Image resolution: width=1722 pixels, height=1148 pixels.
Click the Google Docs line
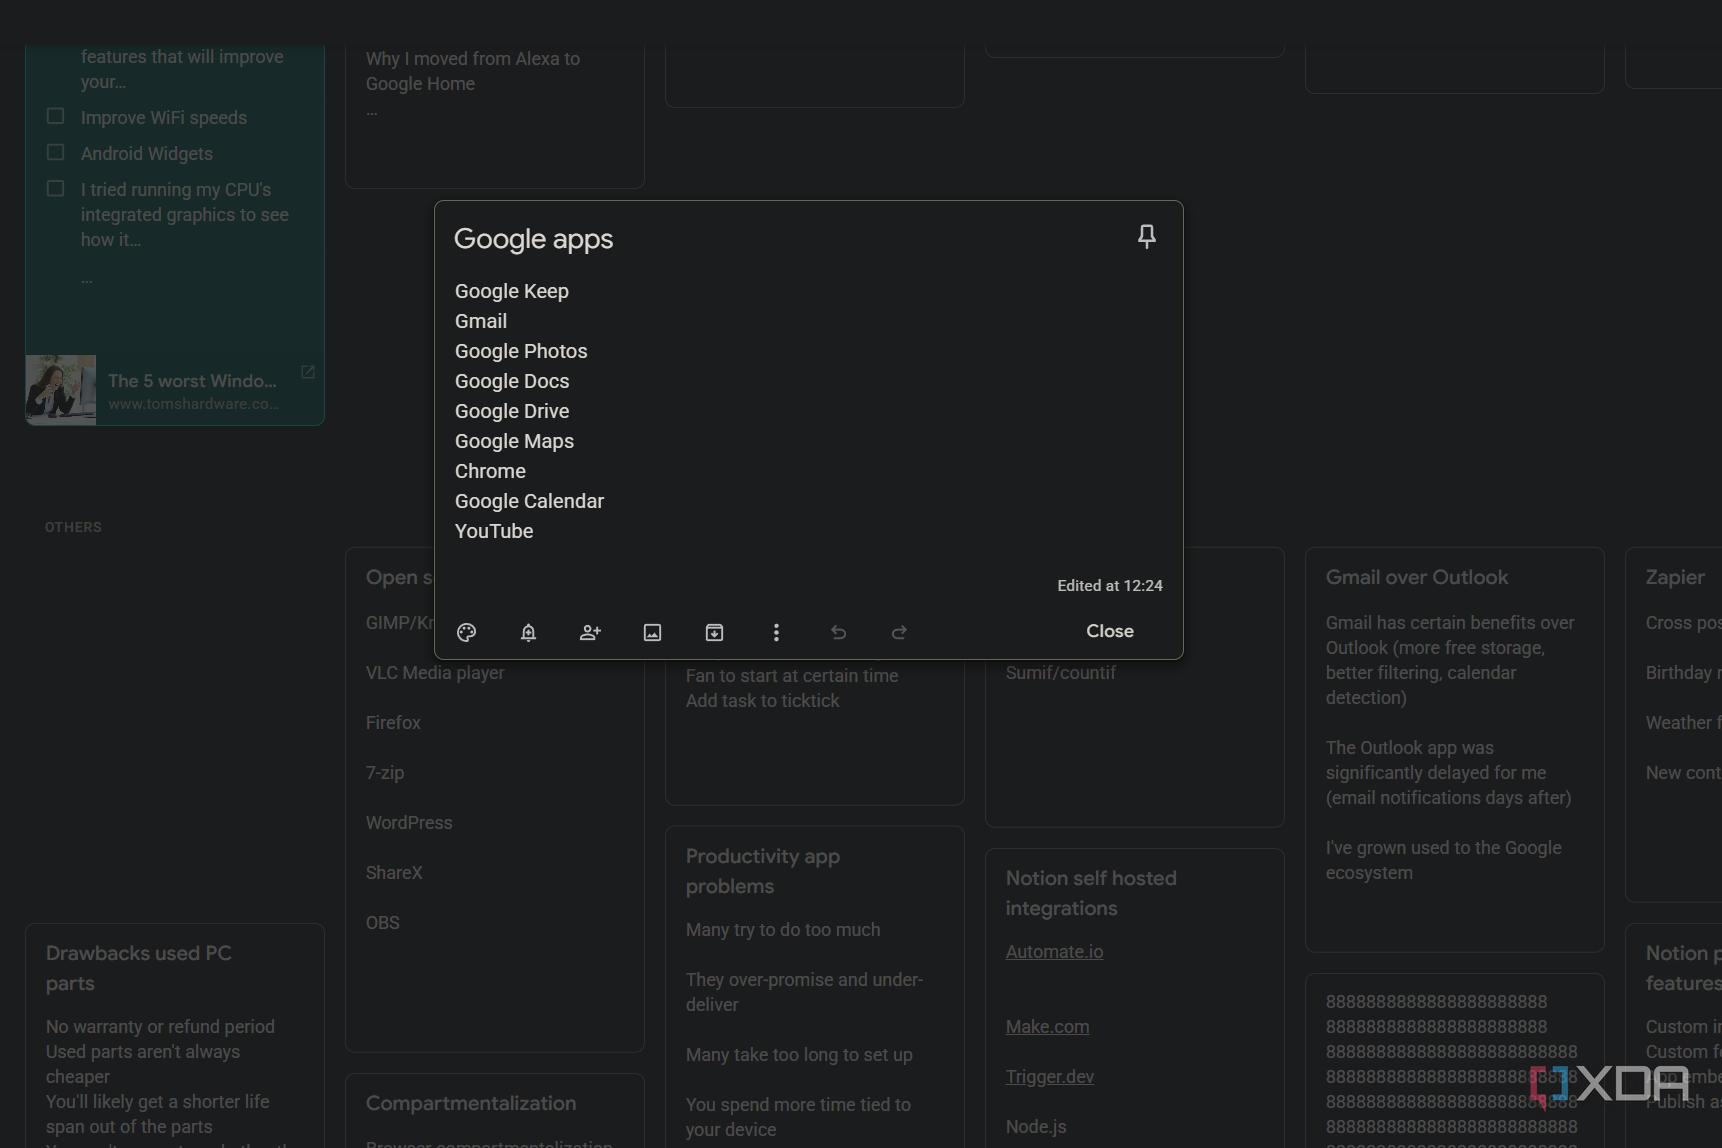point(512,381)
